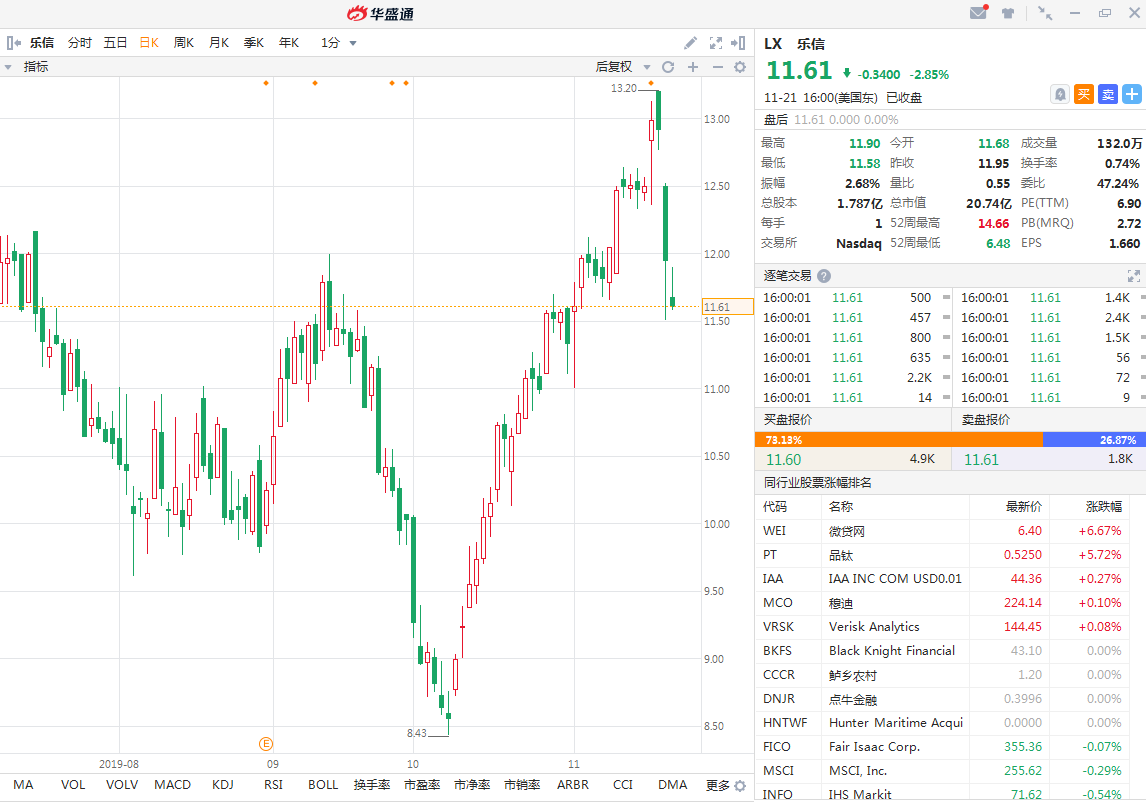Select the 月K chart tab
1146x802 pixels.
click(x=219, y=43)
